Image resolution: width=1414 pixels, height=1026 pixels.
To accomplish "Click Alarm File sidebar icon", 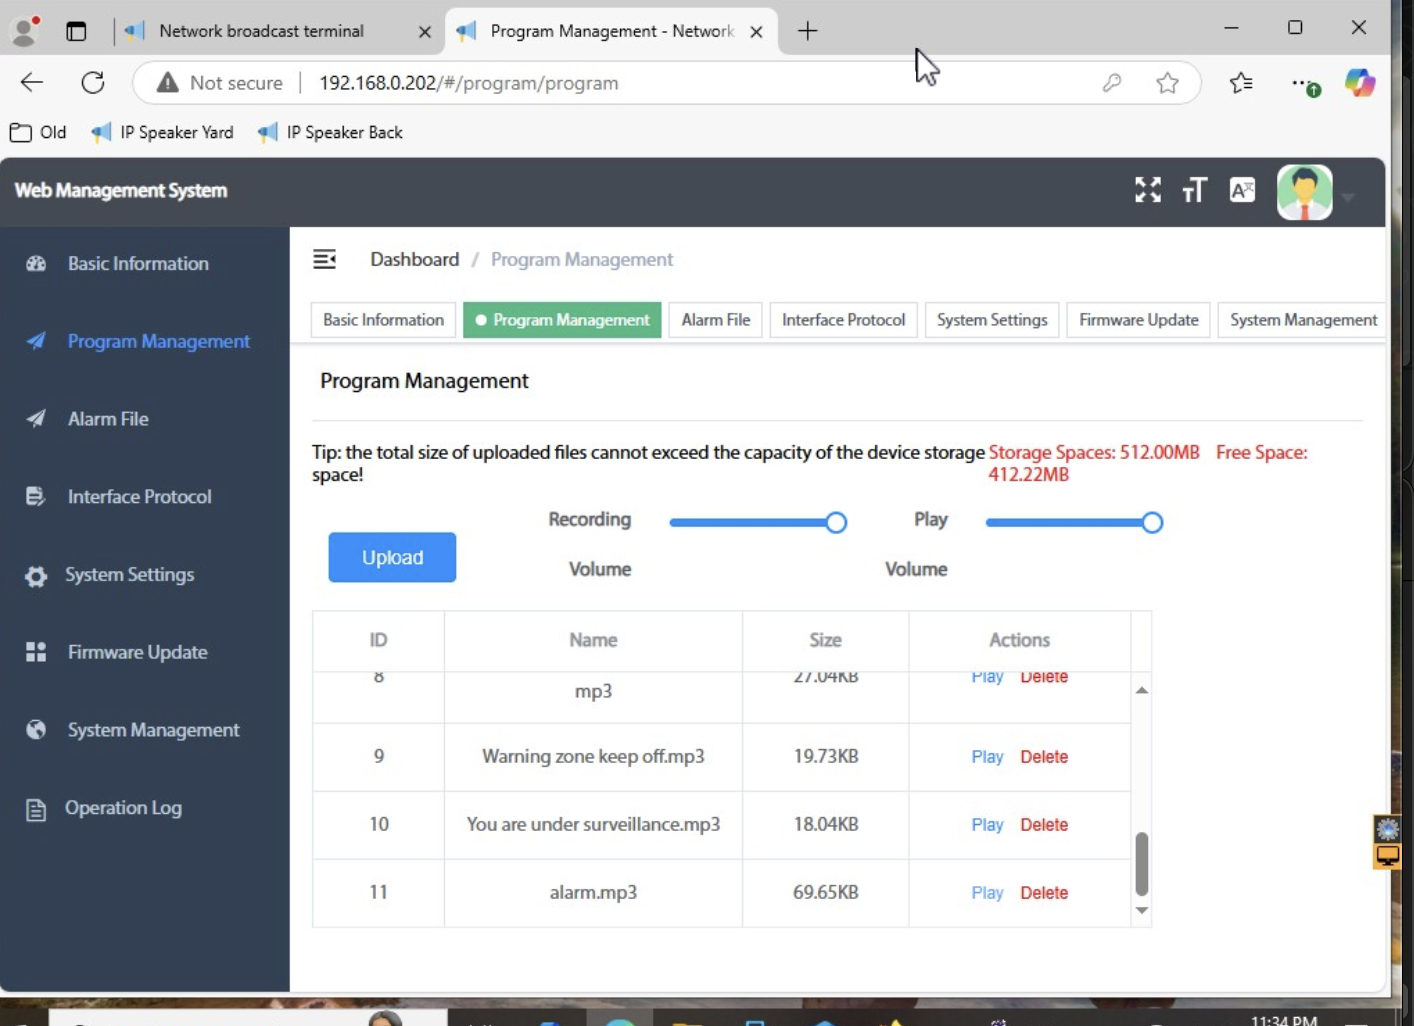I will [36, 419].
